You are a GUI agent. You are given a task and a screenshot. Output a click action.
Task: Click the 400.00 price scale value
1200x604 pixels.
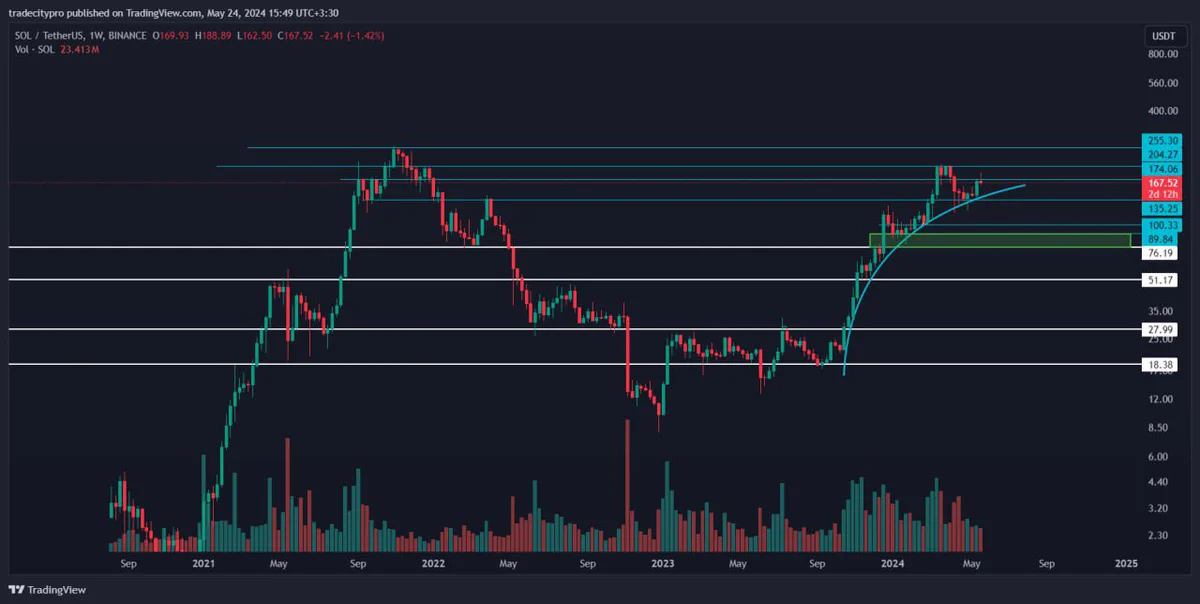1163,111
